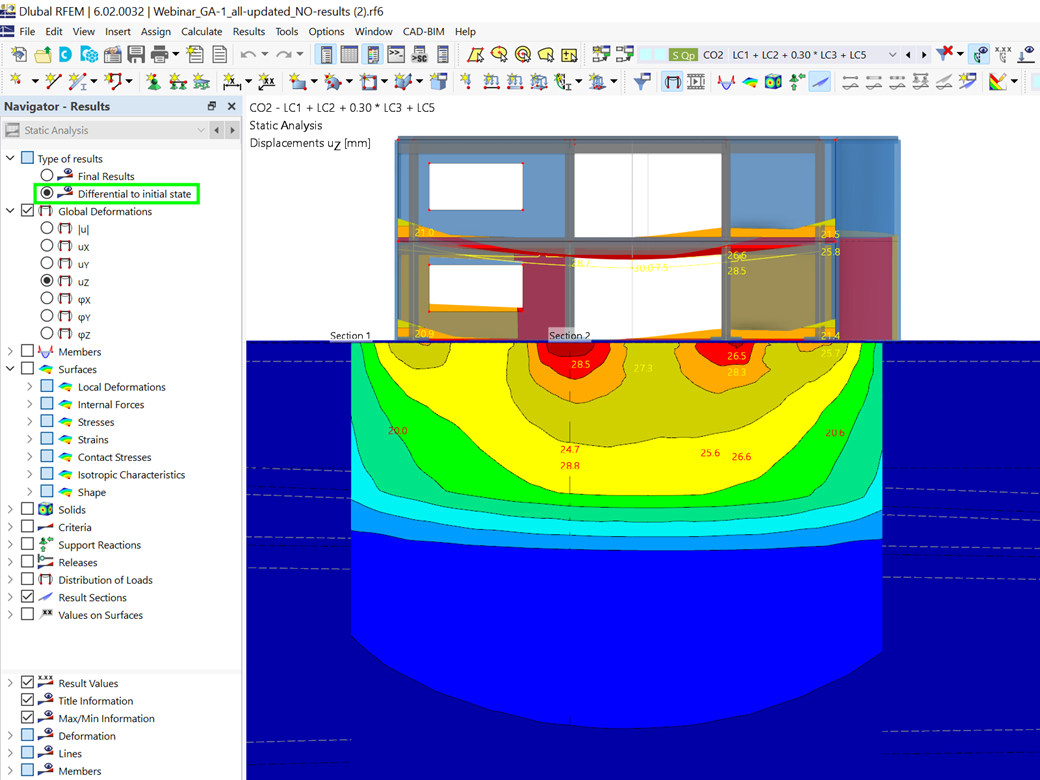Toggle member results diagram icon
Viewport: 1040px width, 780px height.
click(726, 82)
